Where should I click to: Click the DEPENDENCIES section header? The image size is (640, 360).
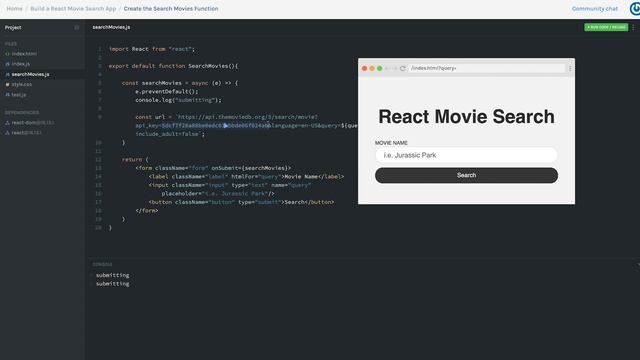coord(22,113)
